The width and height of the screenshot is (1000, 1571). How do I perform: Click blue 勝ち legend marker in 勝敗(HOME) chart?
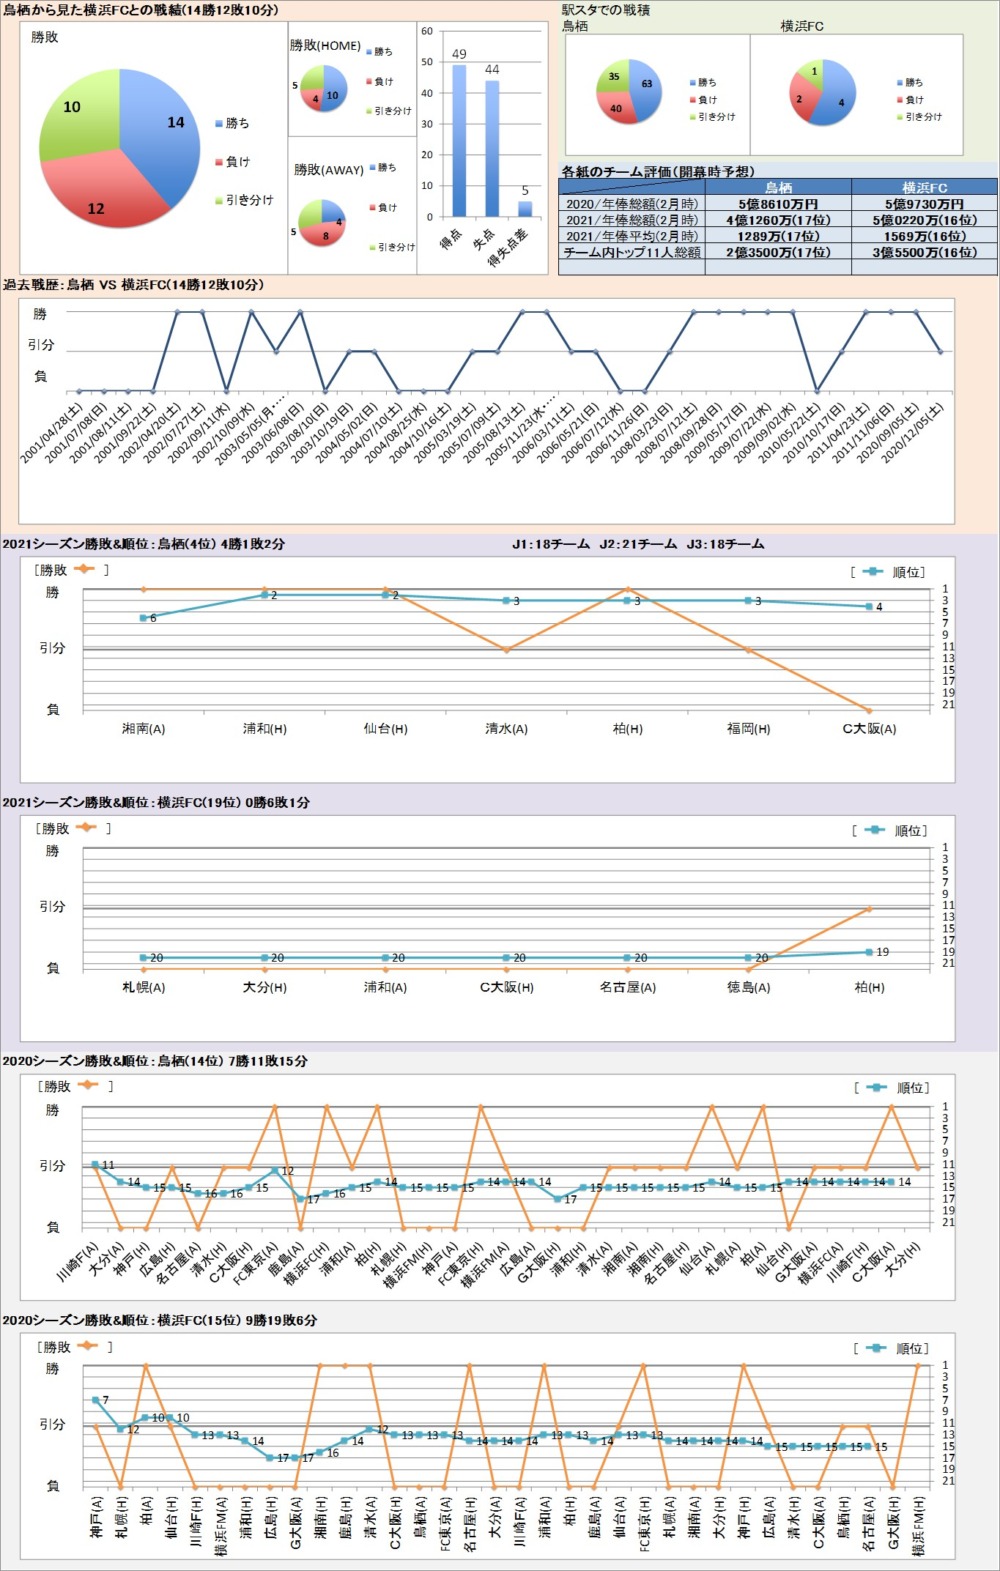(369, 52)
